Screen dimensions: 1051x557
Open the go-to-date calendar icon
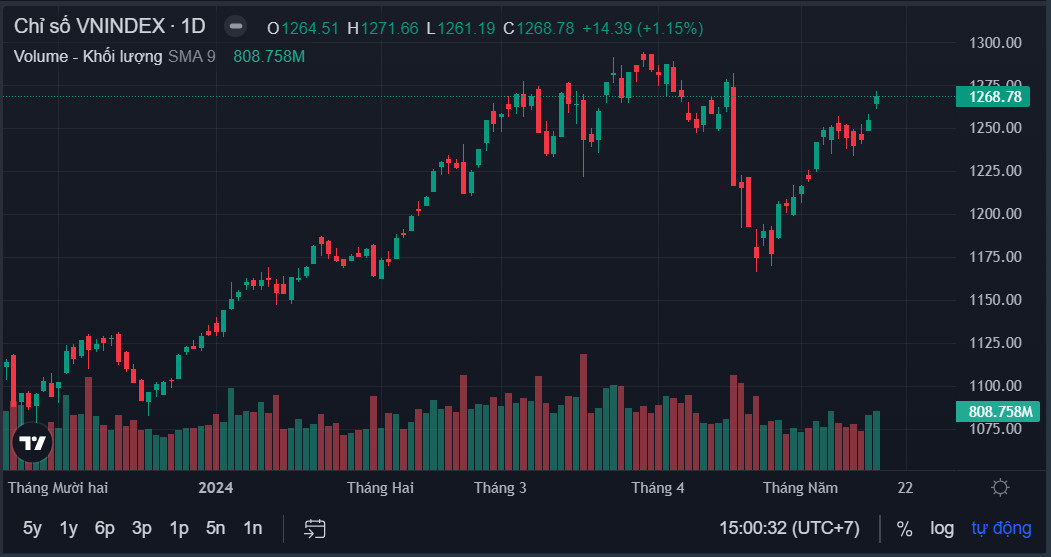pyautogui.click(x=314, y=528)
